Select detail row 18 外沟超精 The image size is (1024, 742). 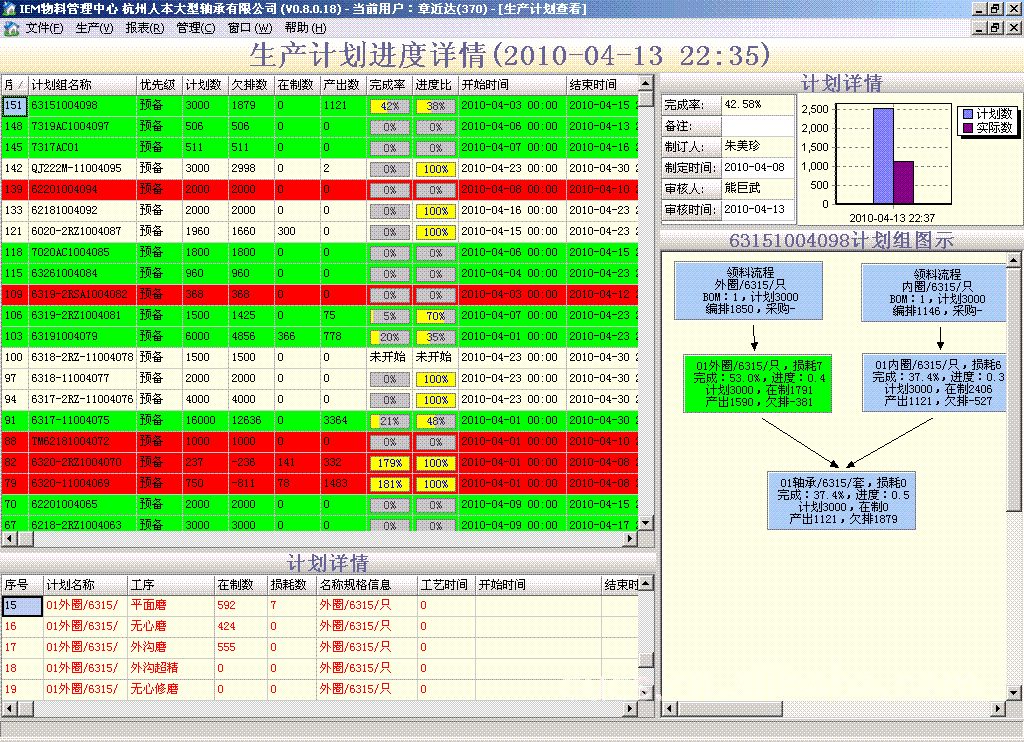[319, 668]
